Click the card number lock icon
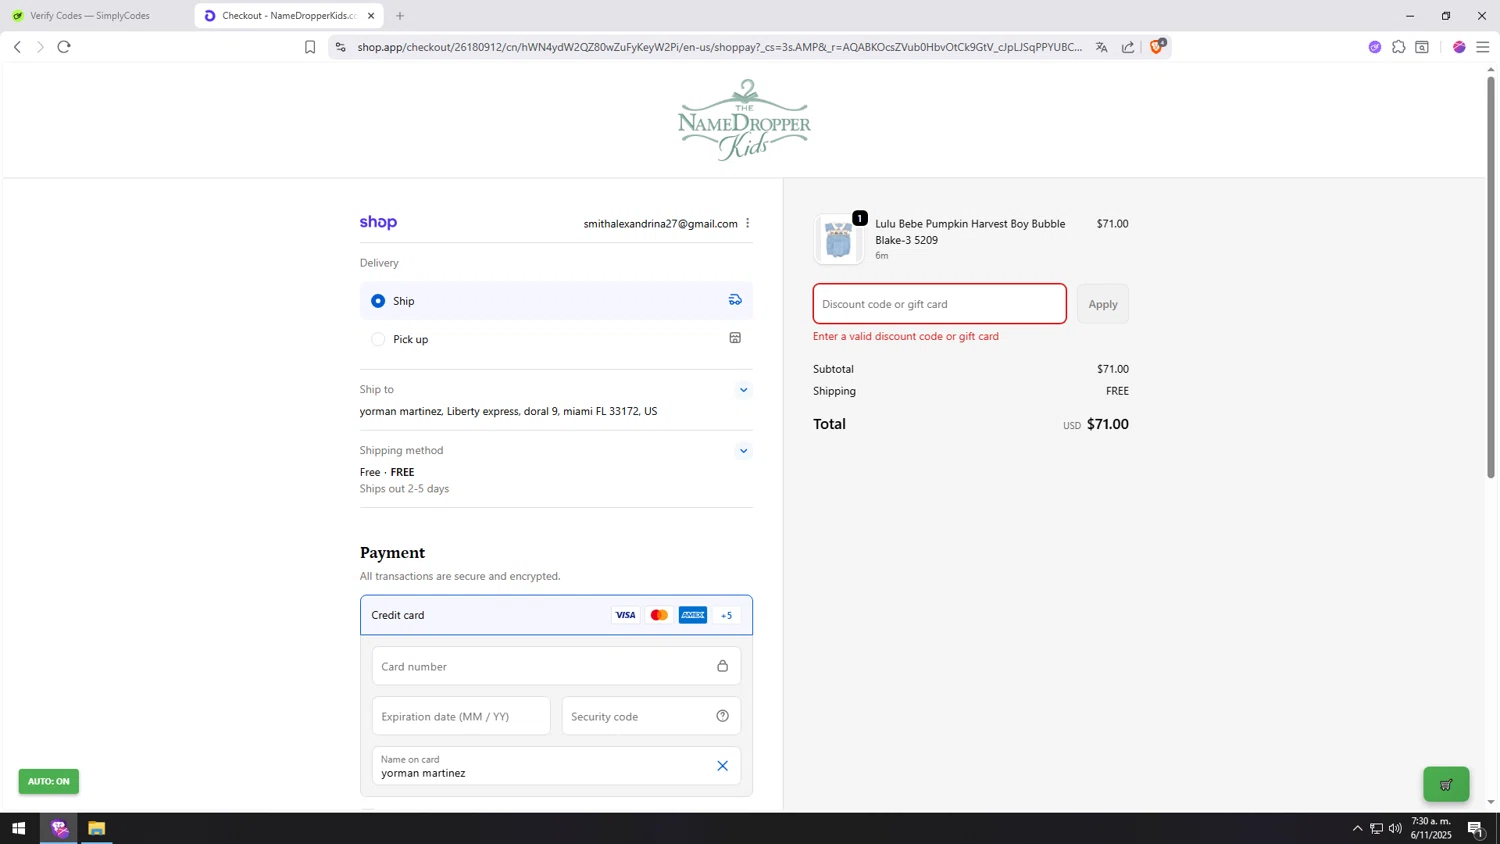The width and height of the screenshot is (1500, 844). (722, 666)
